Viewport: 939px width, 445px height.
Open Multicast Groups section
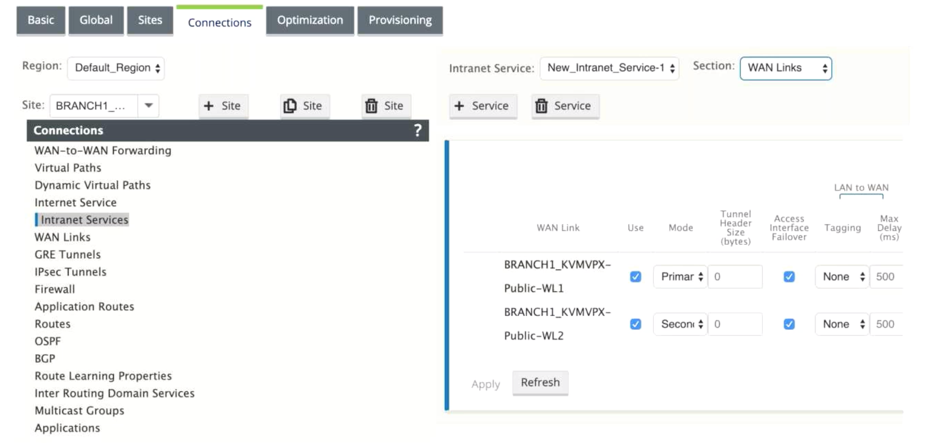click(80, 411)
